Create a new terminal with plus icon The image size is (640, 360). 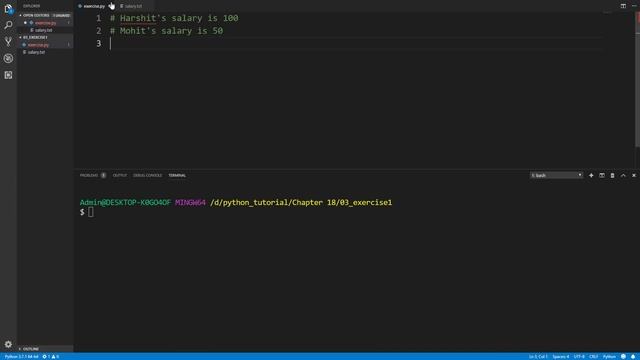tap(591, 175)
